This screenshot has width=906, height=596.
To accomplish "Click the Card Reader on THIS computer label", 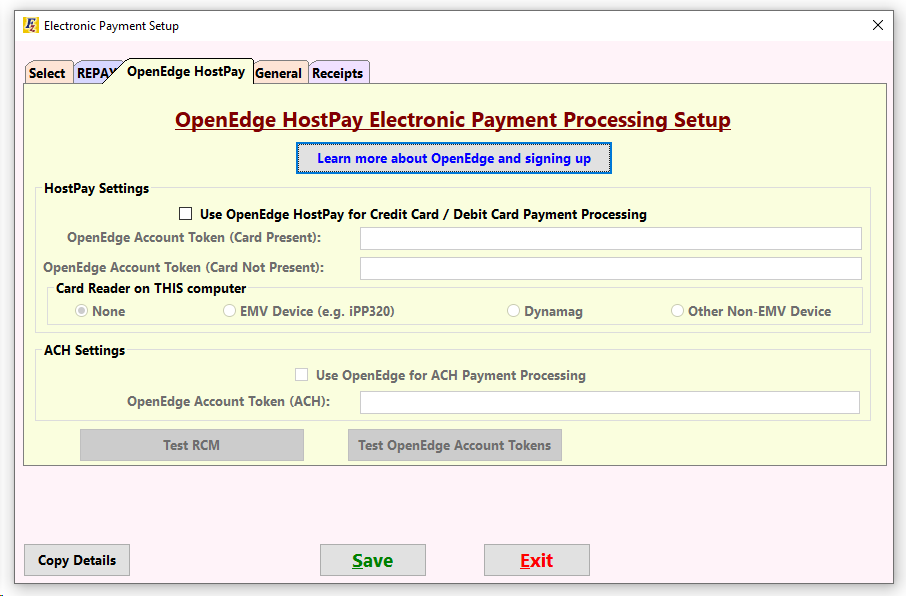I will point(151,288).
